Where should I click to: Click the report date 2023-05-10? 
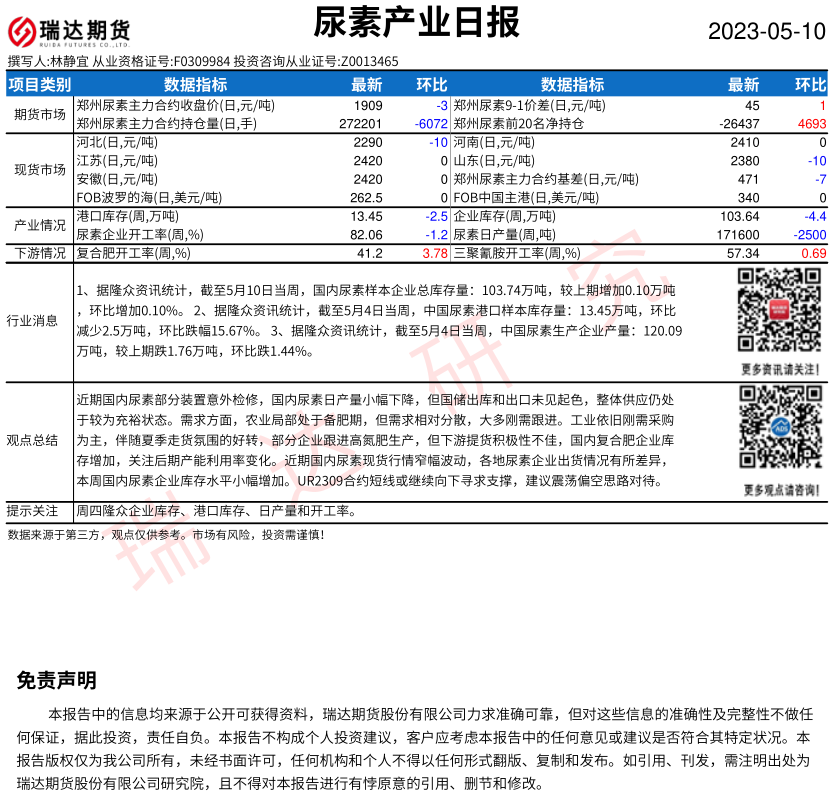(766, 31)
